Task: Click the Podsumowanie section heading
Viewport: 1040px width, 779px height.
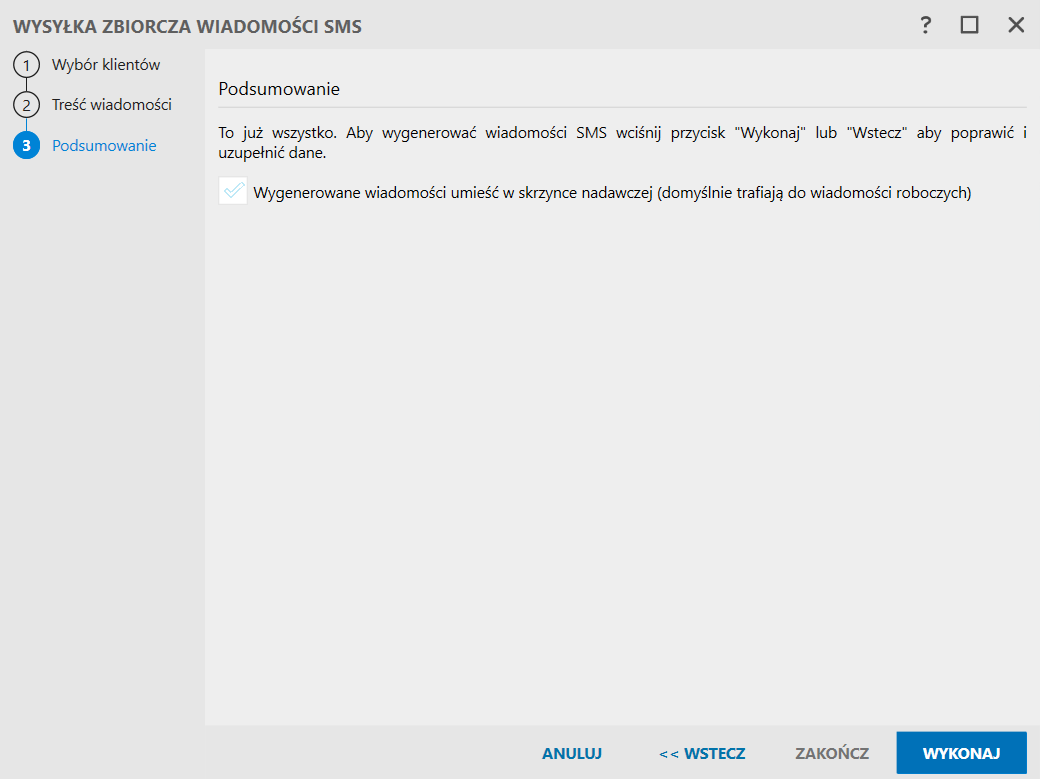Action: click(x=279, y=89)
